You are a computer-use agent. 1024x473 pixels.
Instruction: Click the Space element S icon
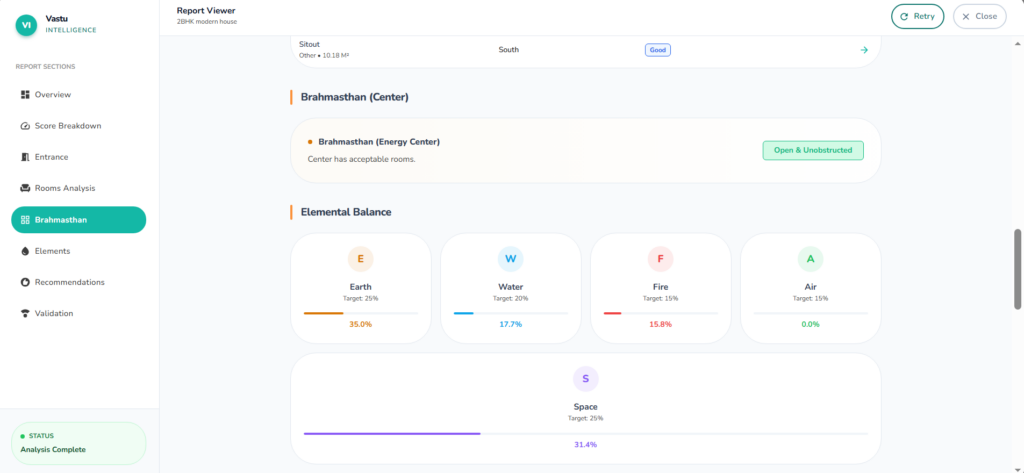click(585, 379)
